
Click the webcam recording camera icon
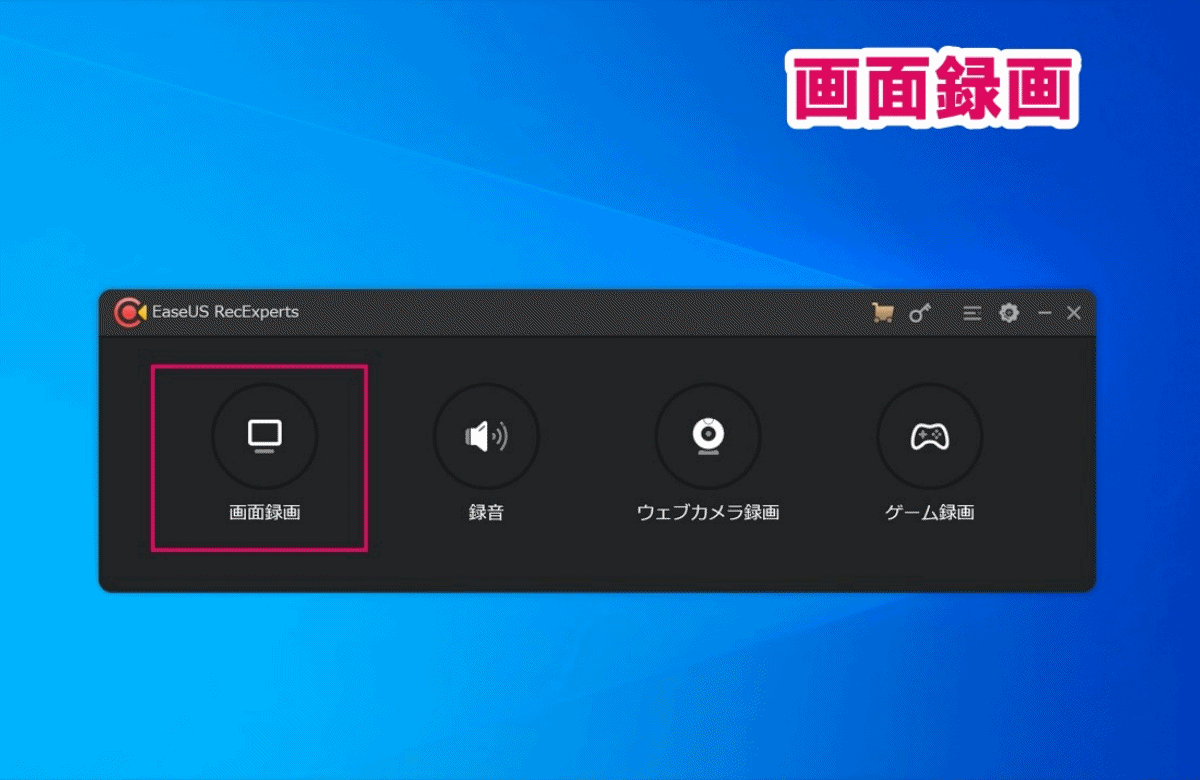(x=708, y=436)
